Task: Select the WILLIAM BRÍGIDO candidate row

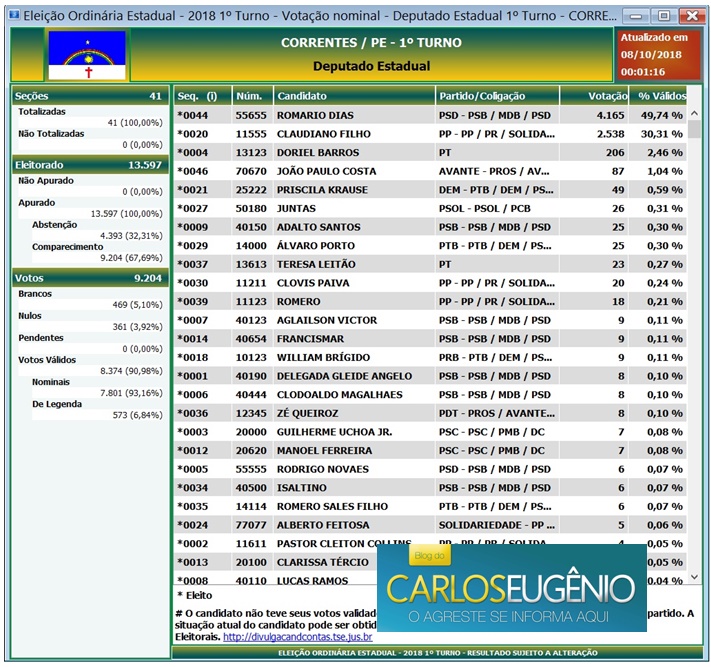Action: coord(430,357)
